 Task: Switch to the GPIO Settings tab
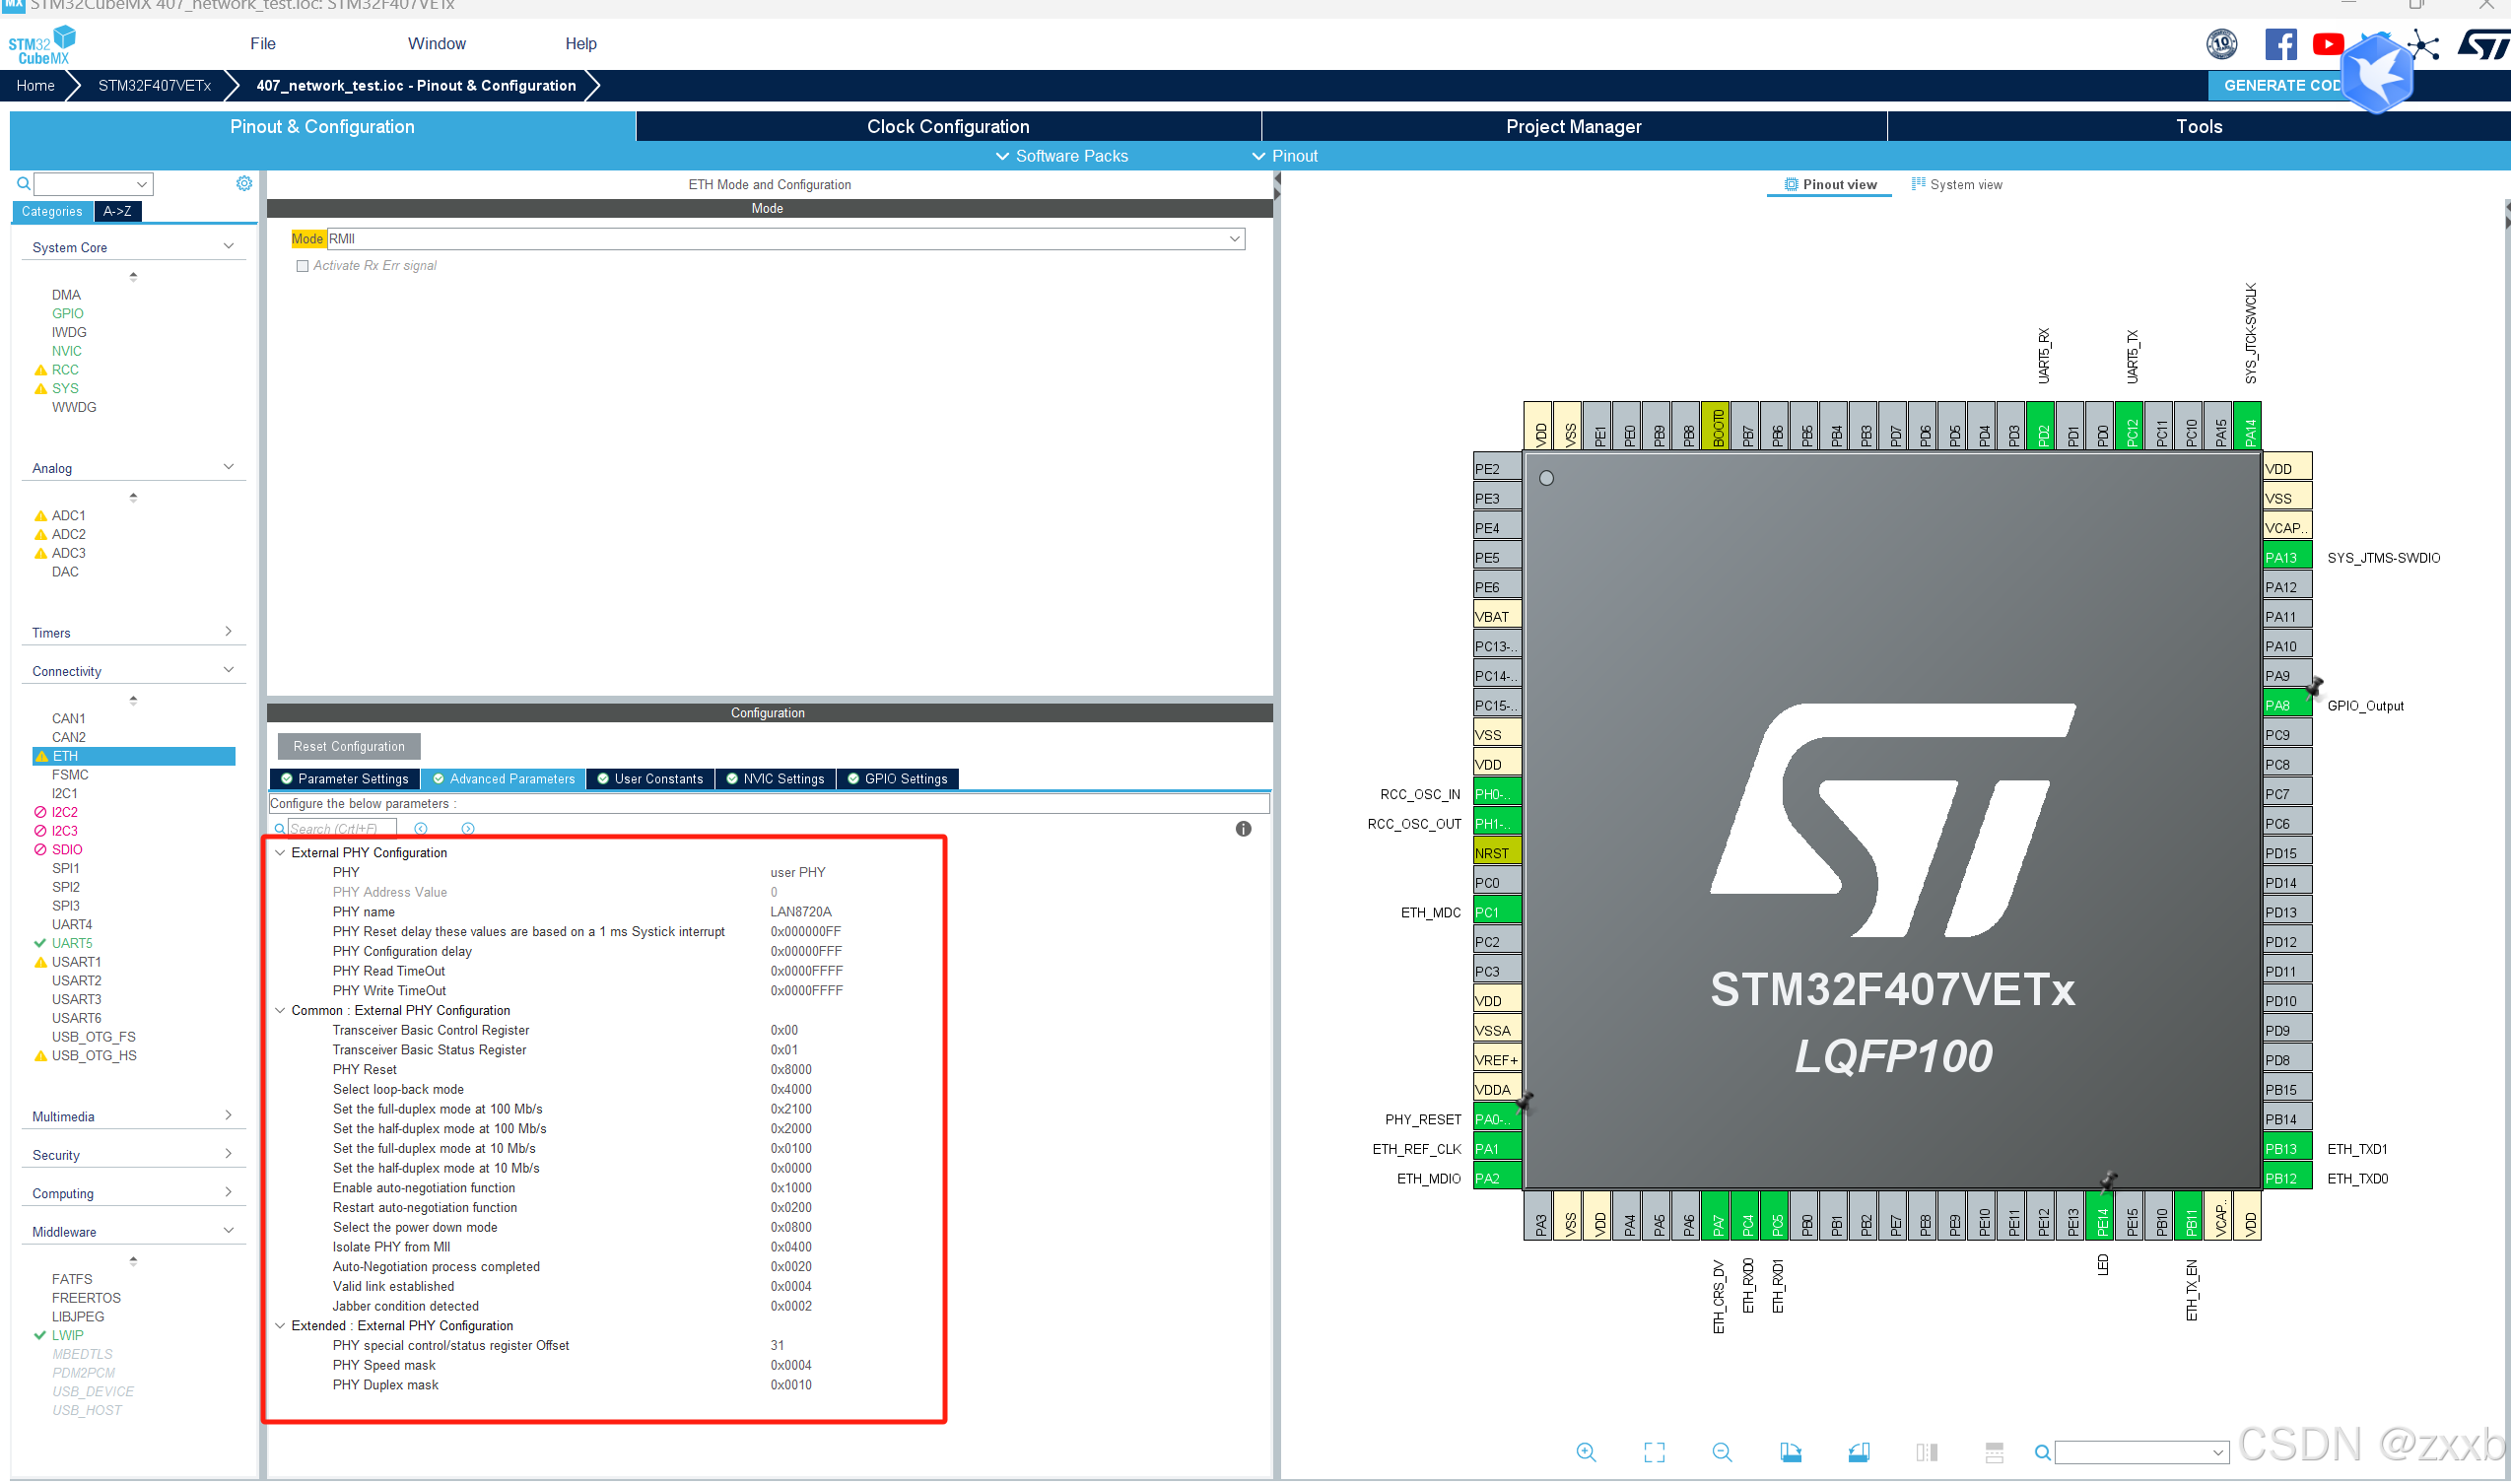[x=897, y=779]
